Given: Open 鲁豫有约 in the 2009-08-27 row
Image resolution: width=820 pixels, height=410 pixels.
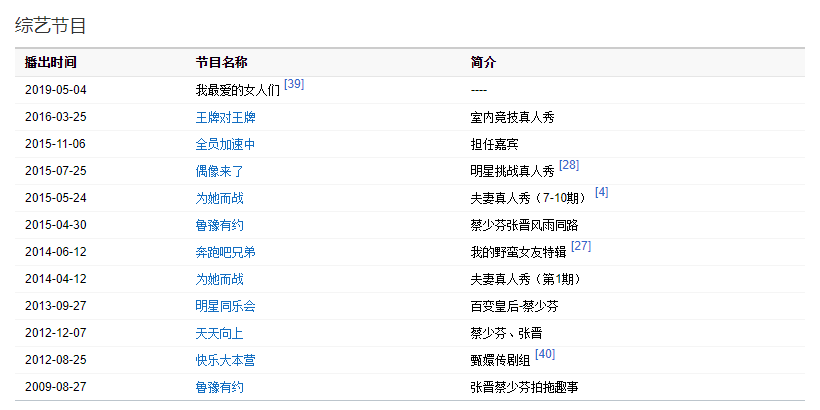Looking at the screenshot, I should 219,387.
